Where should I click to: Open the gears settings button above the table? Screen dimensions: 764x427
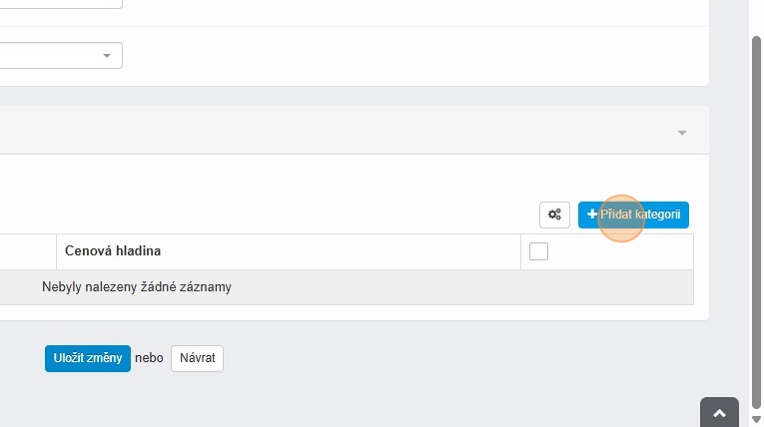click(554, 214)
